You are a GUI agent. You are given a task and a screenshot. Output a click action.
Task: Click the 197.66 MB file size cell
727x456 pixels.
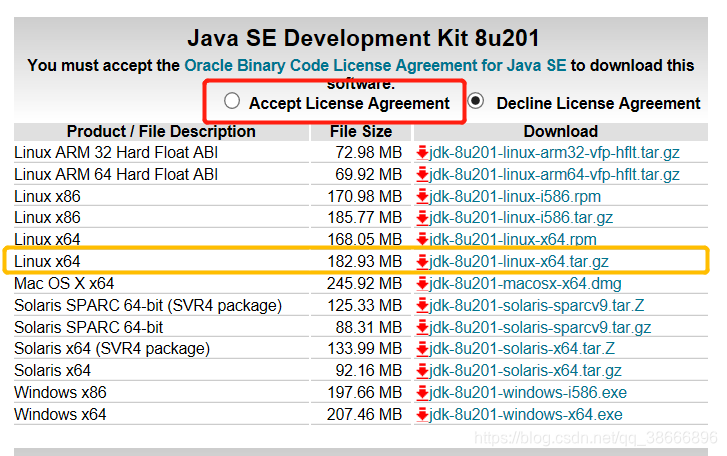pyautogui.click(x=364, y=393)
